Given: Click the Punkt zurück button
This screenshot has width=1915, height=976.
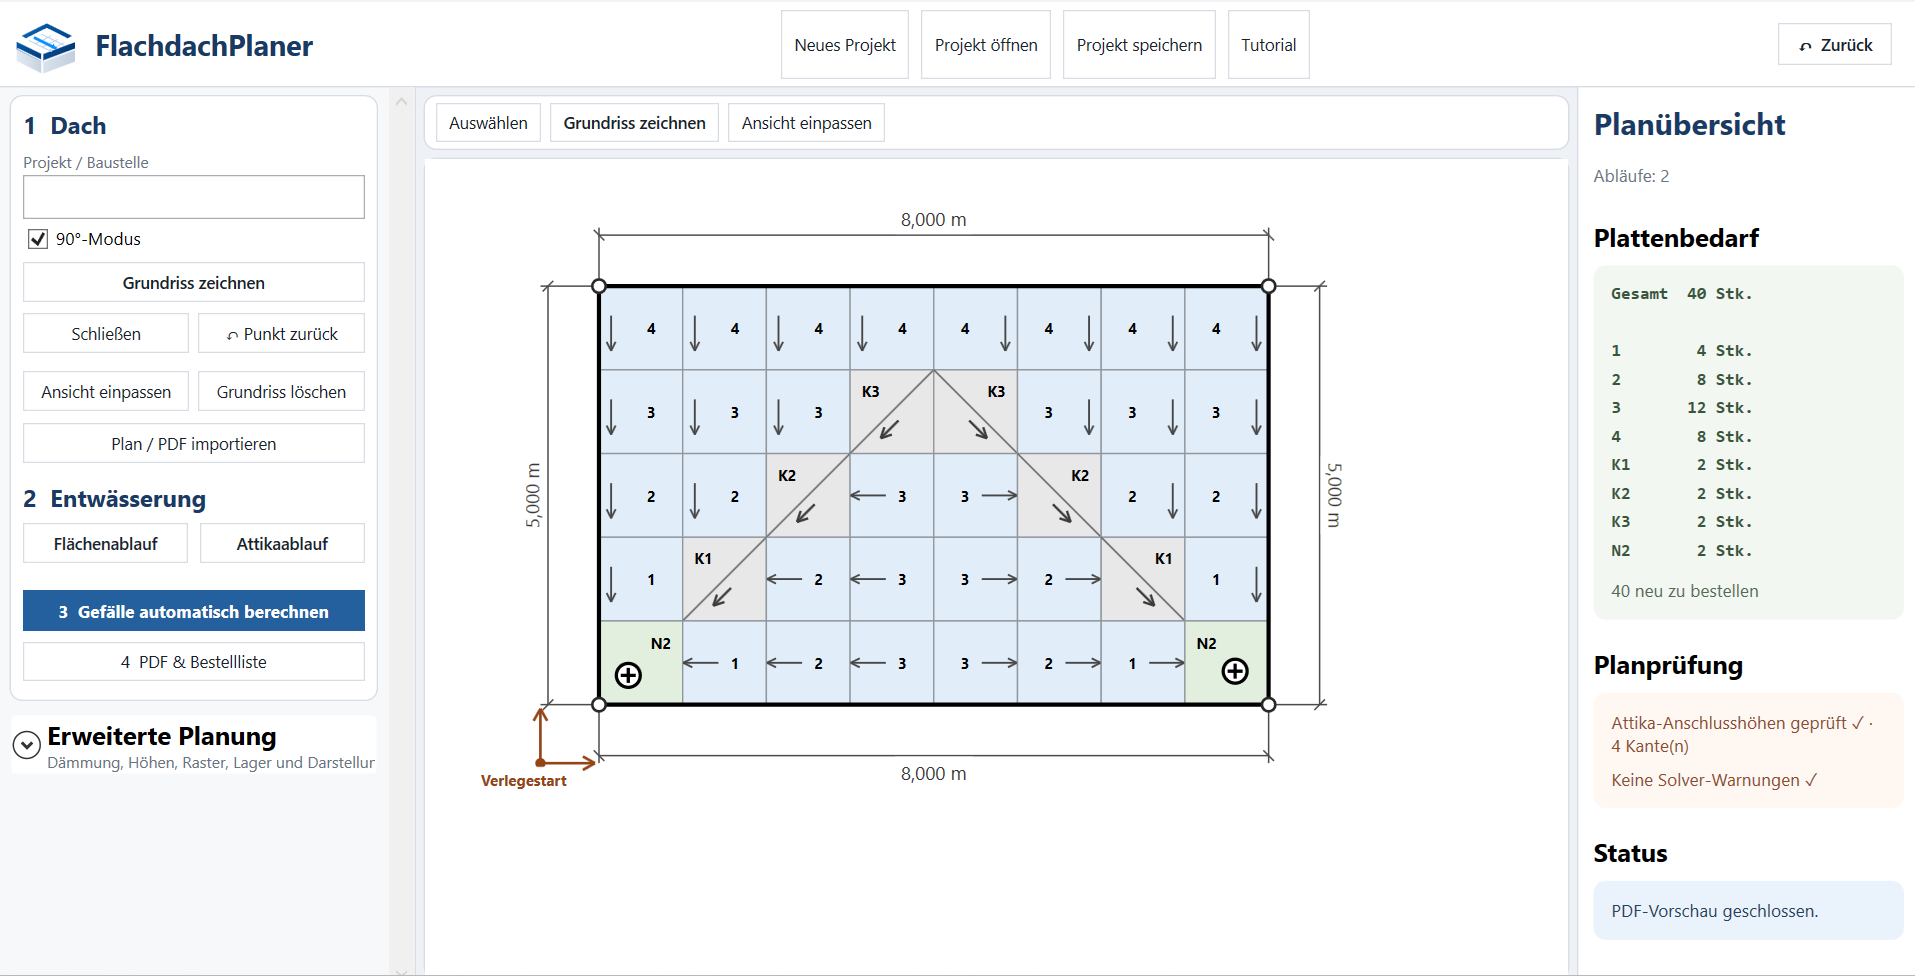Looking at the screenshot, I should click(282, 334).
